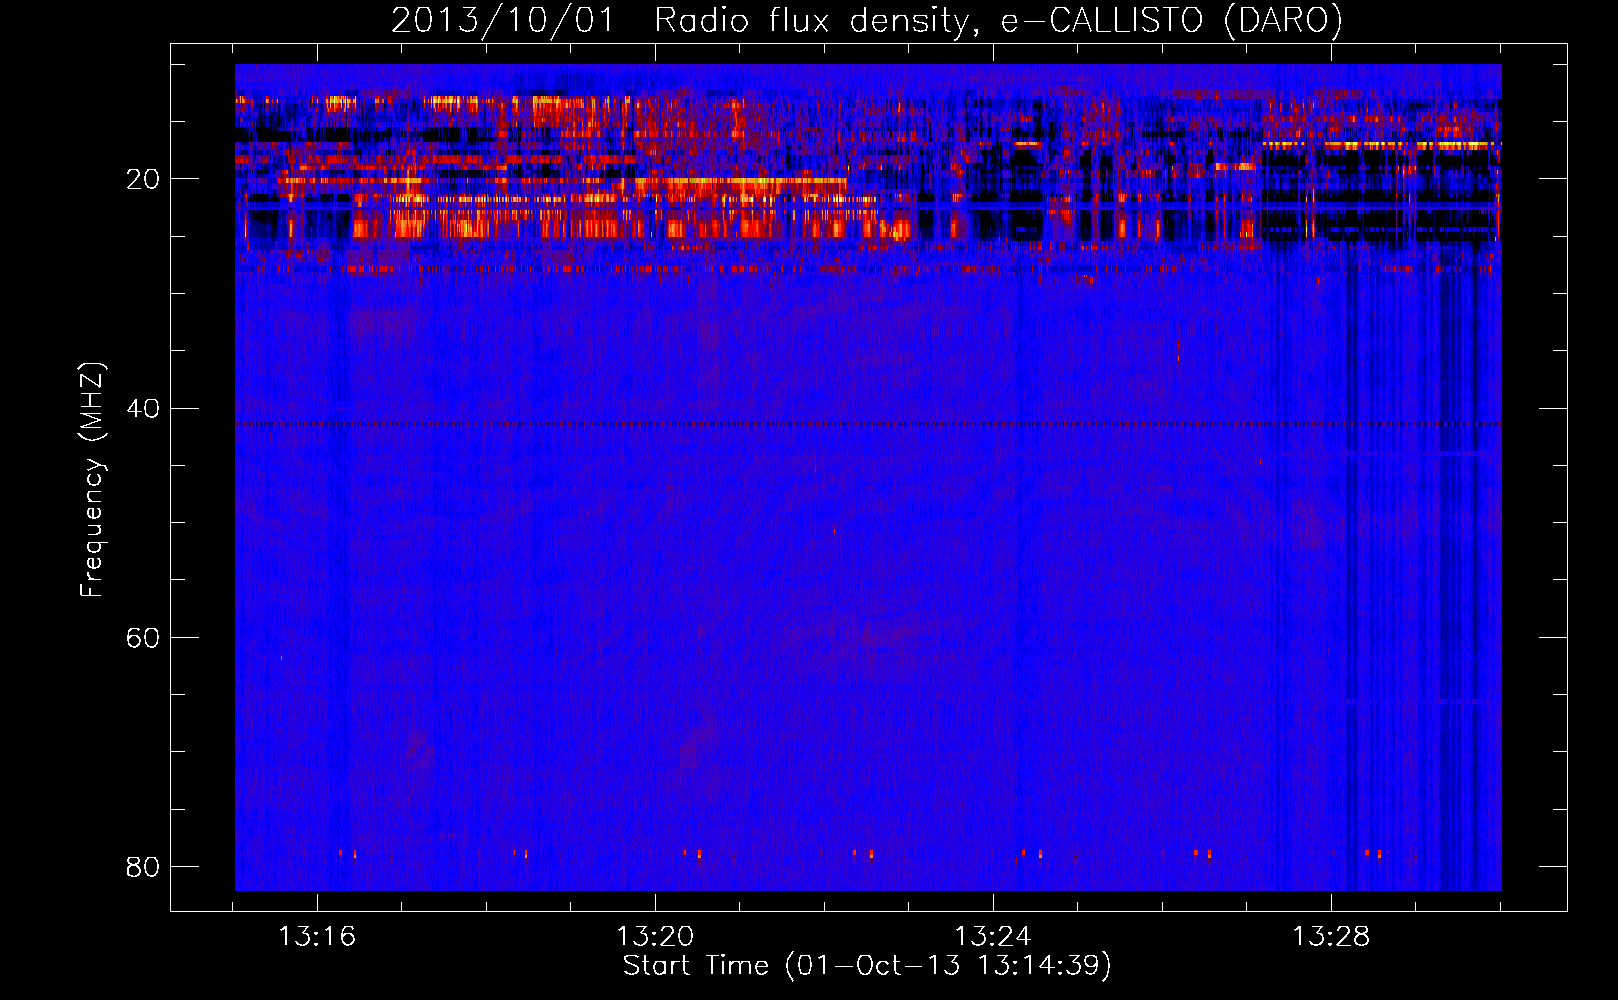Click the '13:20' time tick label
Viewport: 1618px width, 1000px height.
[x=655, y=936]
